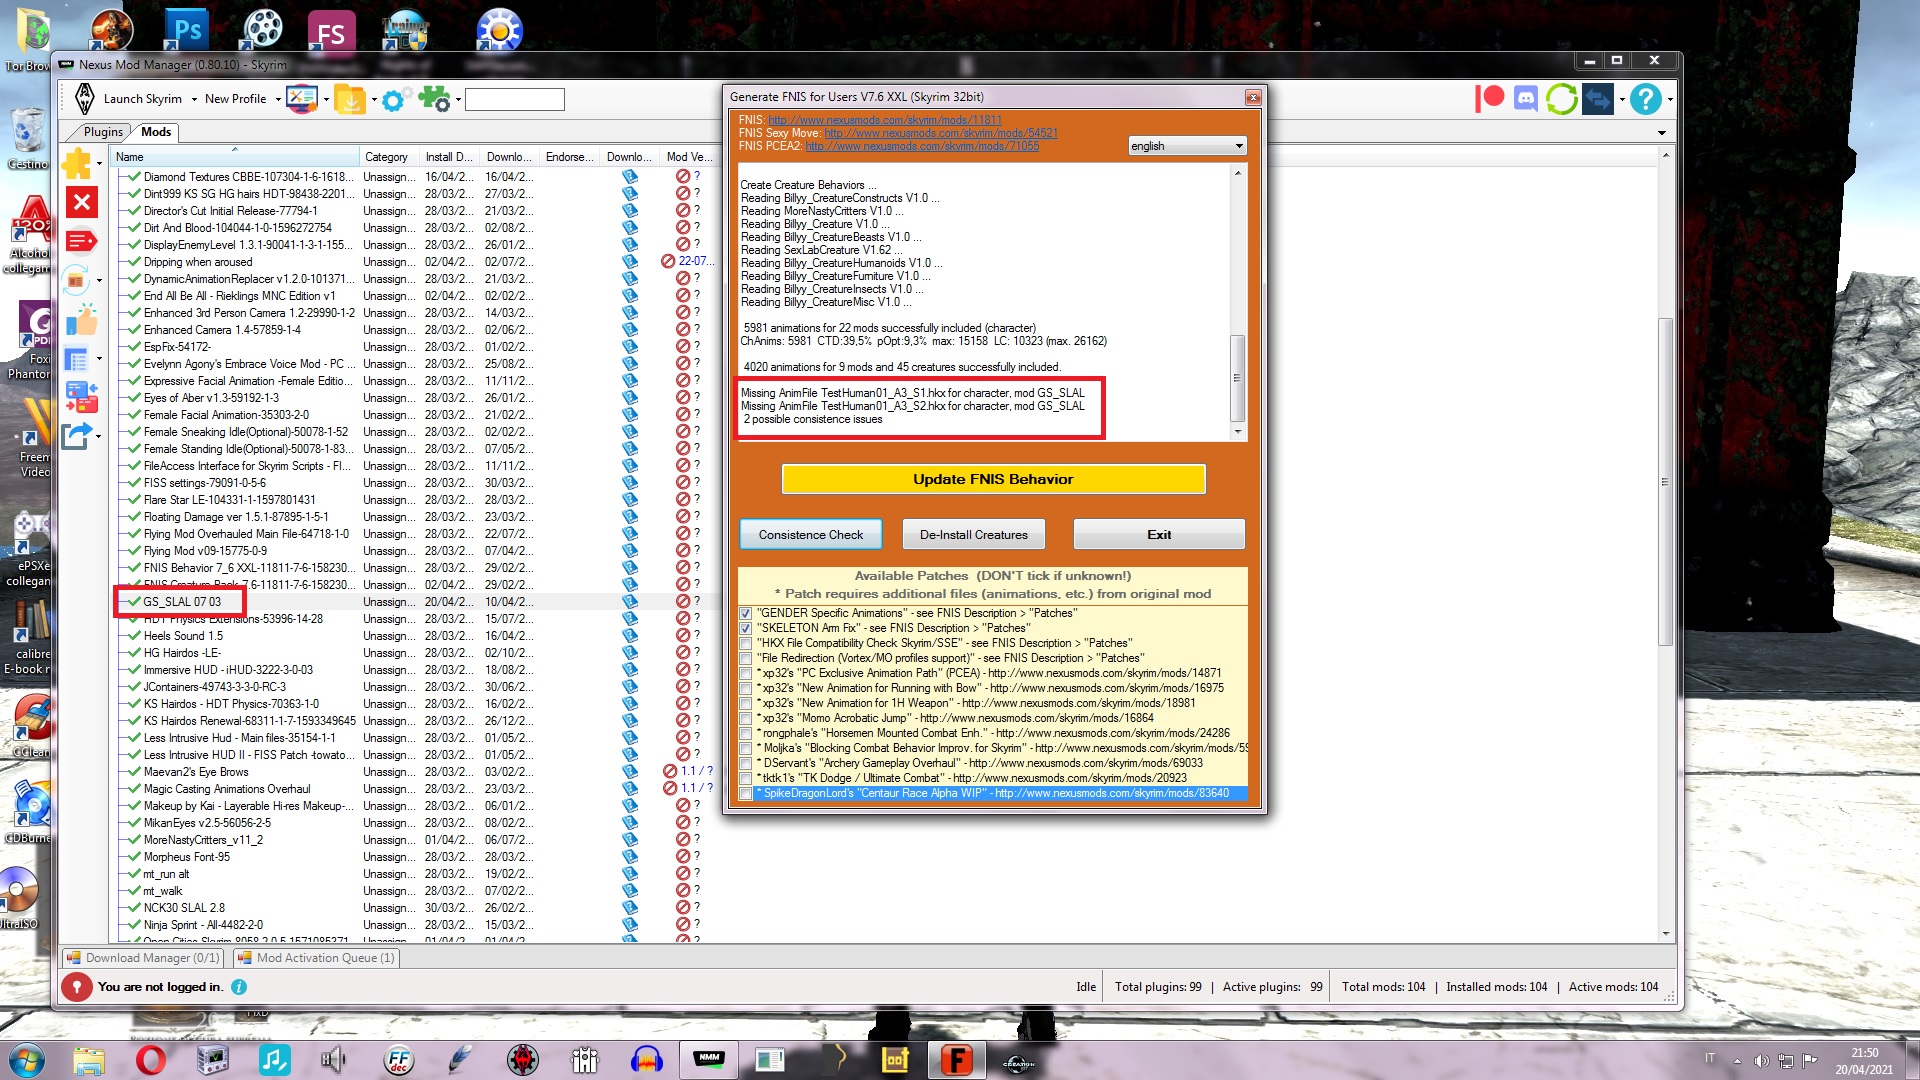The width and height of the screenshot is (1920, 1080).
Task: Click the Skyrim logo launch icon
Action: (85, 99)
